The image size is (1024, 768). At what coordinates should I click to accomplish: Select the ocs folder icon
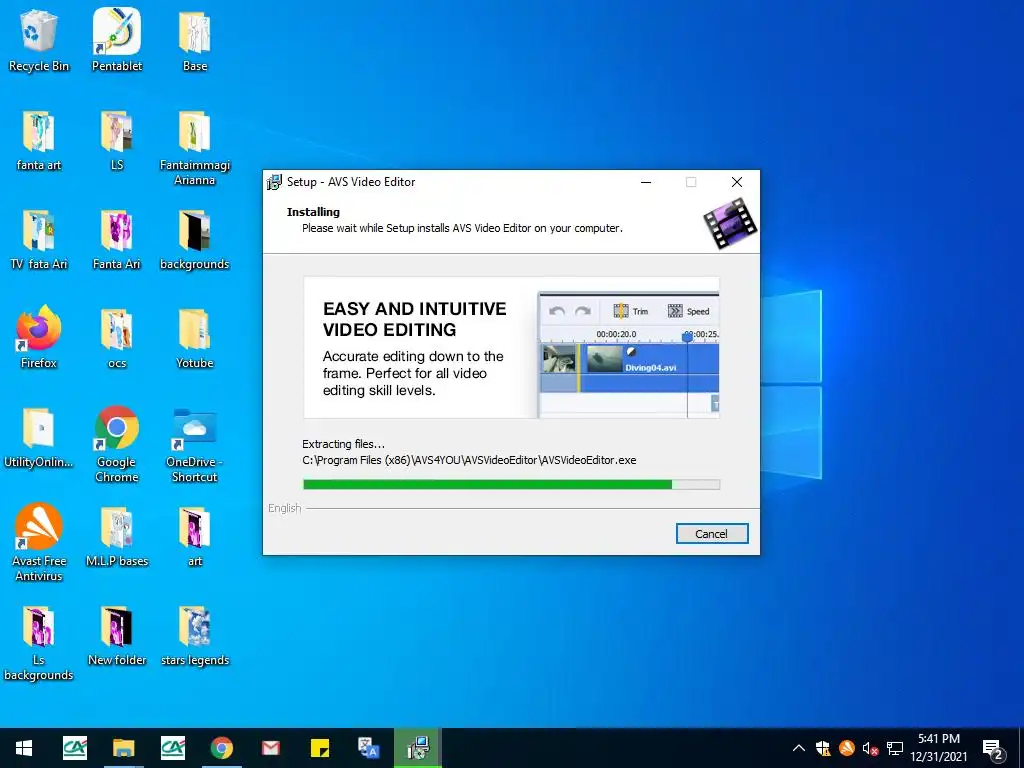[117, 338]
